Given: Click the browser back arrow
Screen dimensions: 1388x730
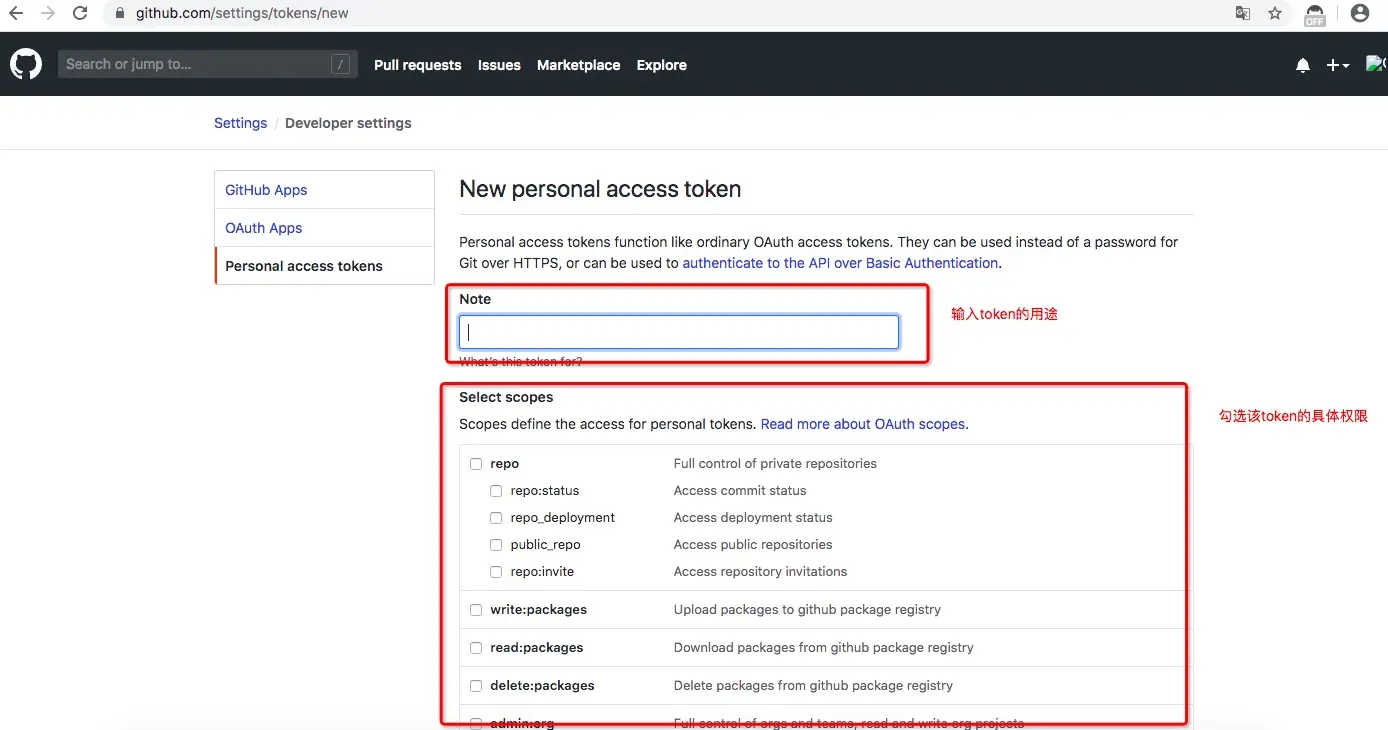Looking at the screenshot, I should click(16, 13).
